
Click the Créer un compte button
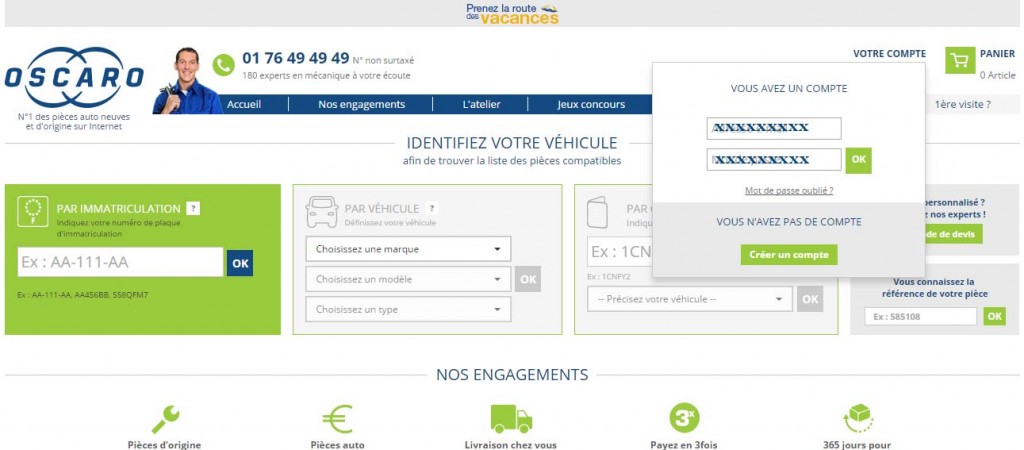point(789,255)
